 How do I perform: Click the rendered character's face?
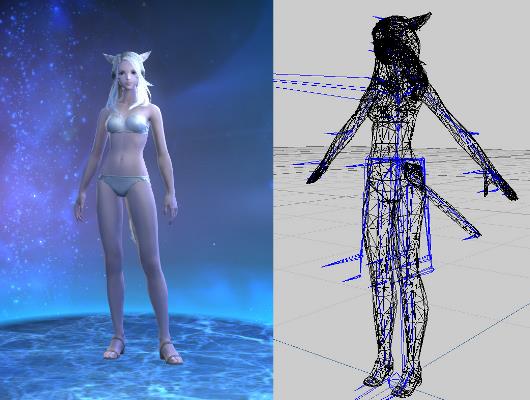click(x=127, y=77)
